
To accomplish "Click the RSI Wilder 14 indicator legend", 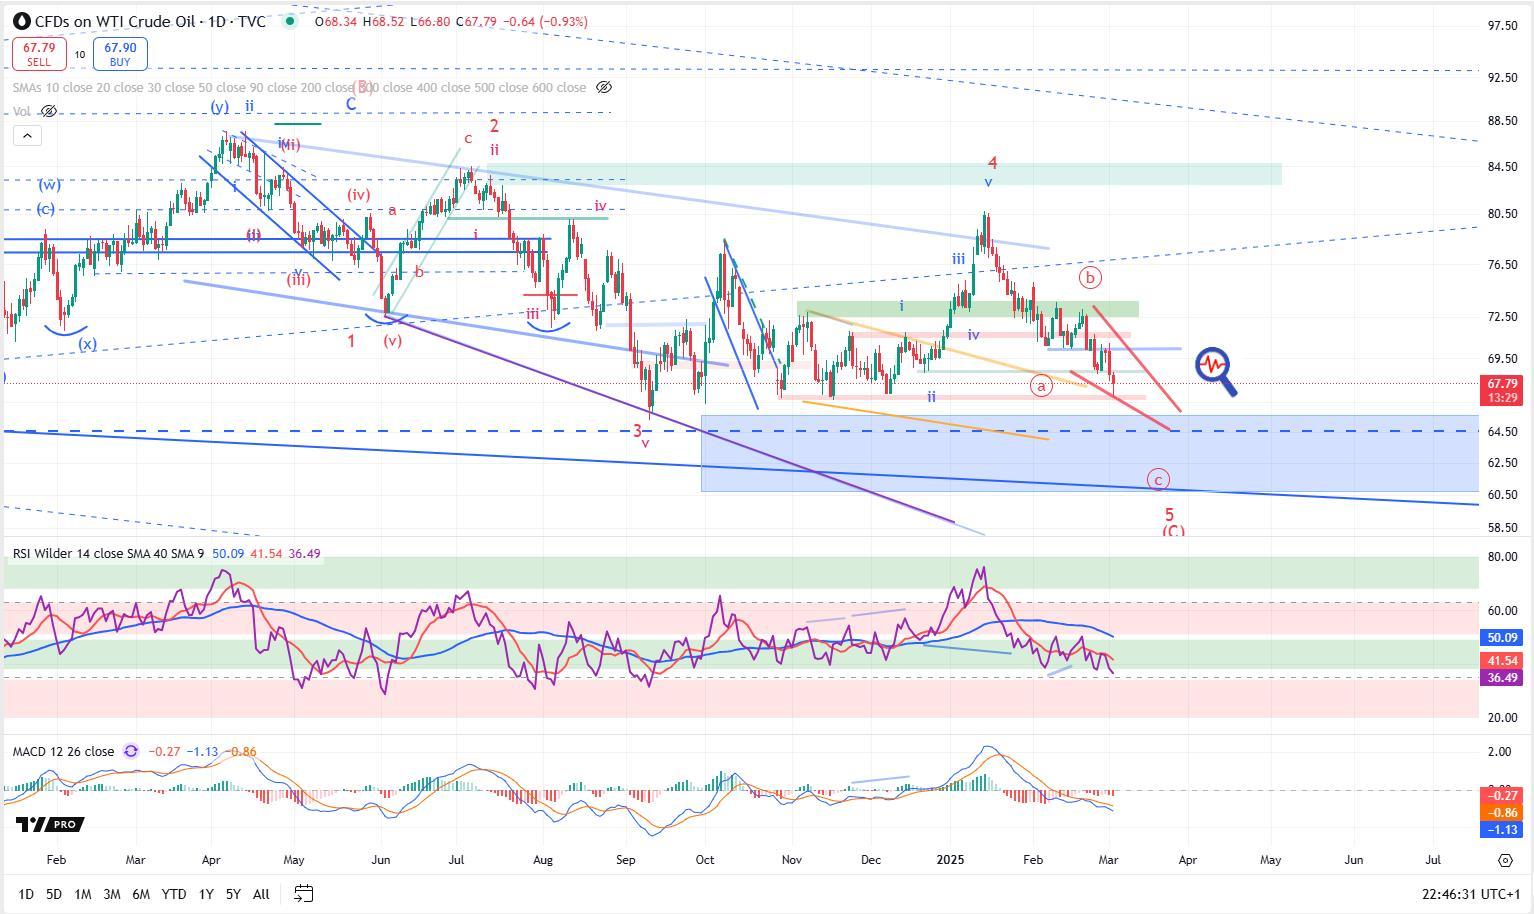I will (x=109, y=553).
